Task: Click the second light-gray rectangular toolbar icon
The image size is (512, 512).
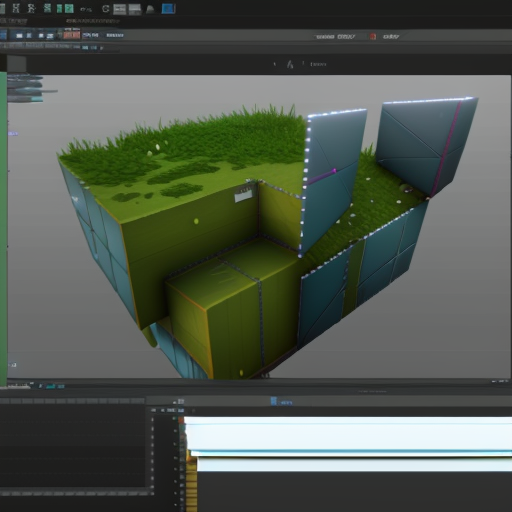Action: [x=135, y=10]
